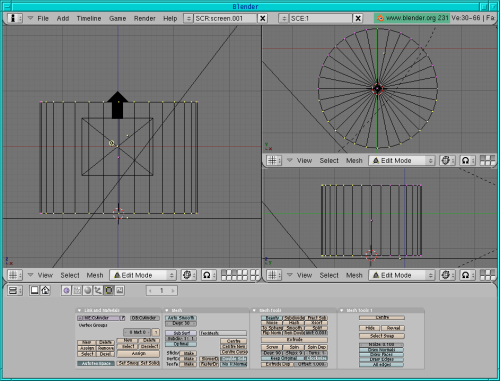Open left viewport window type selector
This screenshot has width=500, height=381.
pyautogui.click(x=15, y=275)
